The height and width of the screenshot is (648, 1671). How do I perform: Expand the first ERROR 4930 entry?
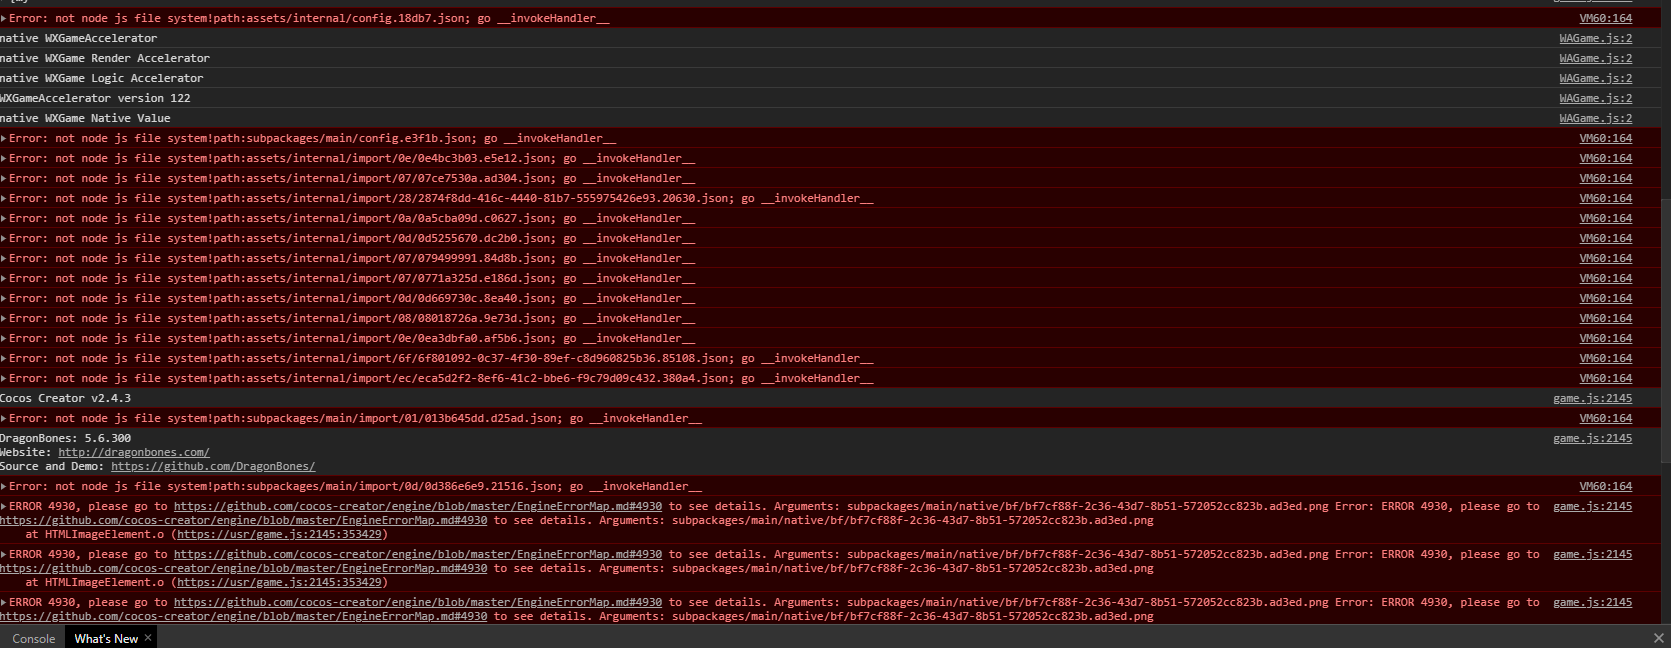click(4, 506)
